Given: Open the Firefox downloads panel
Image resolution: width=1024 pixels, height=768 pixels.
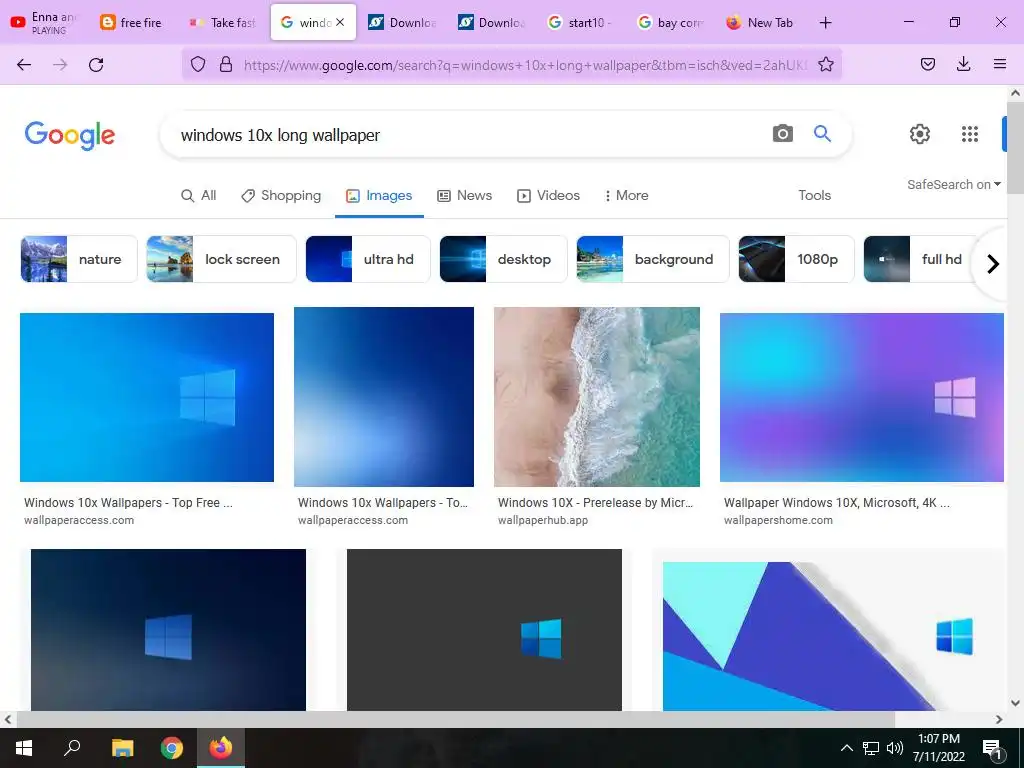Looking at the screenshot, I should point(963,64).
